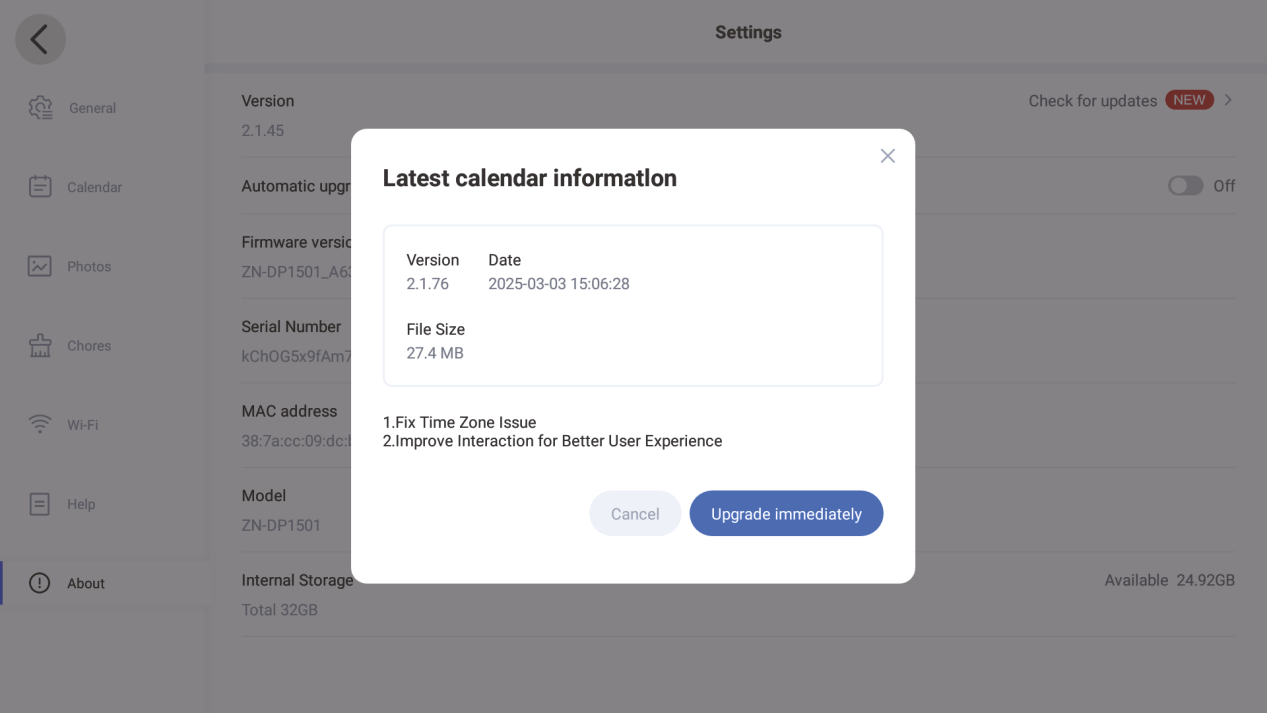Open Photos from the sidebar
The height and width of the screenshot is (713, 1267).
tap(40, 265)
